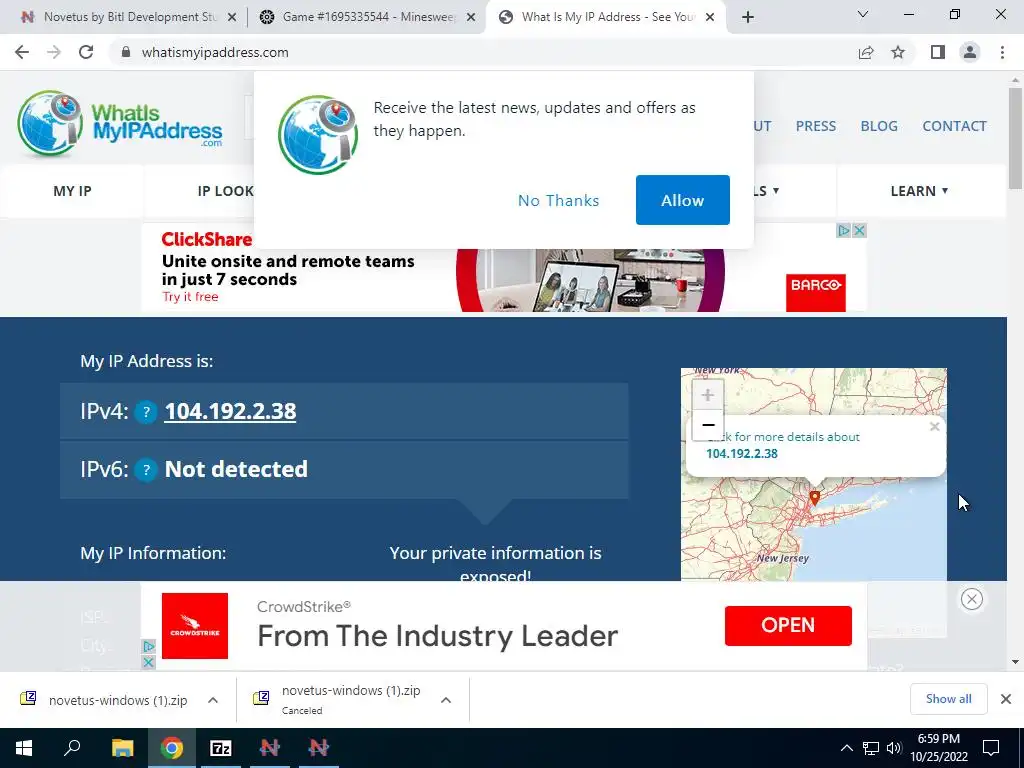The width and height of the screenshot is (1024, 768).
Task: Close the downloads bar
Action: (1006, 699)
